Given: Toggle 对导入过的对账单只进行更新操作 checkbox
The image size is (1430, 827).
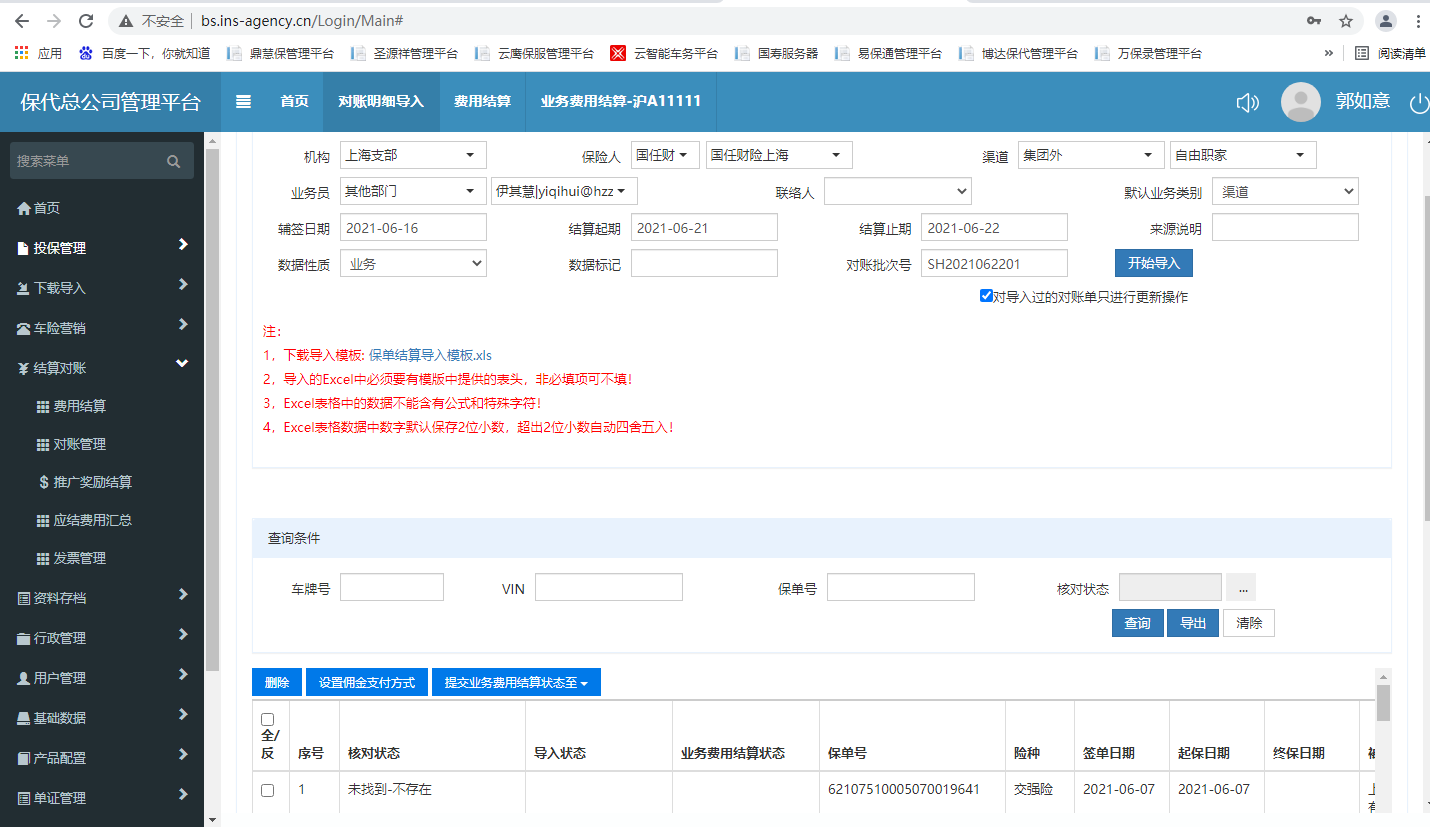Looking at the screenshot, I should pos(987,296).
